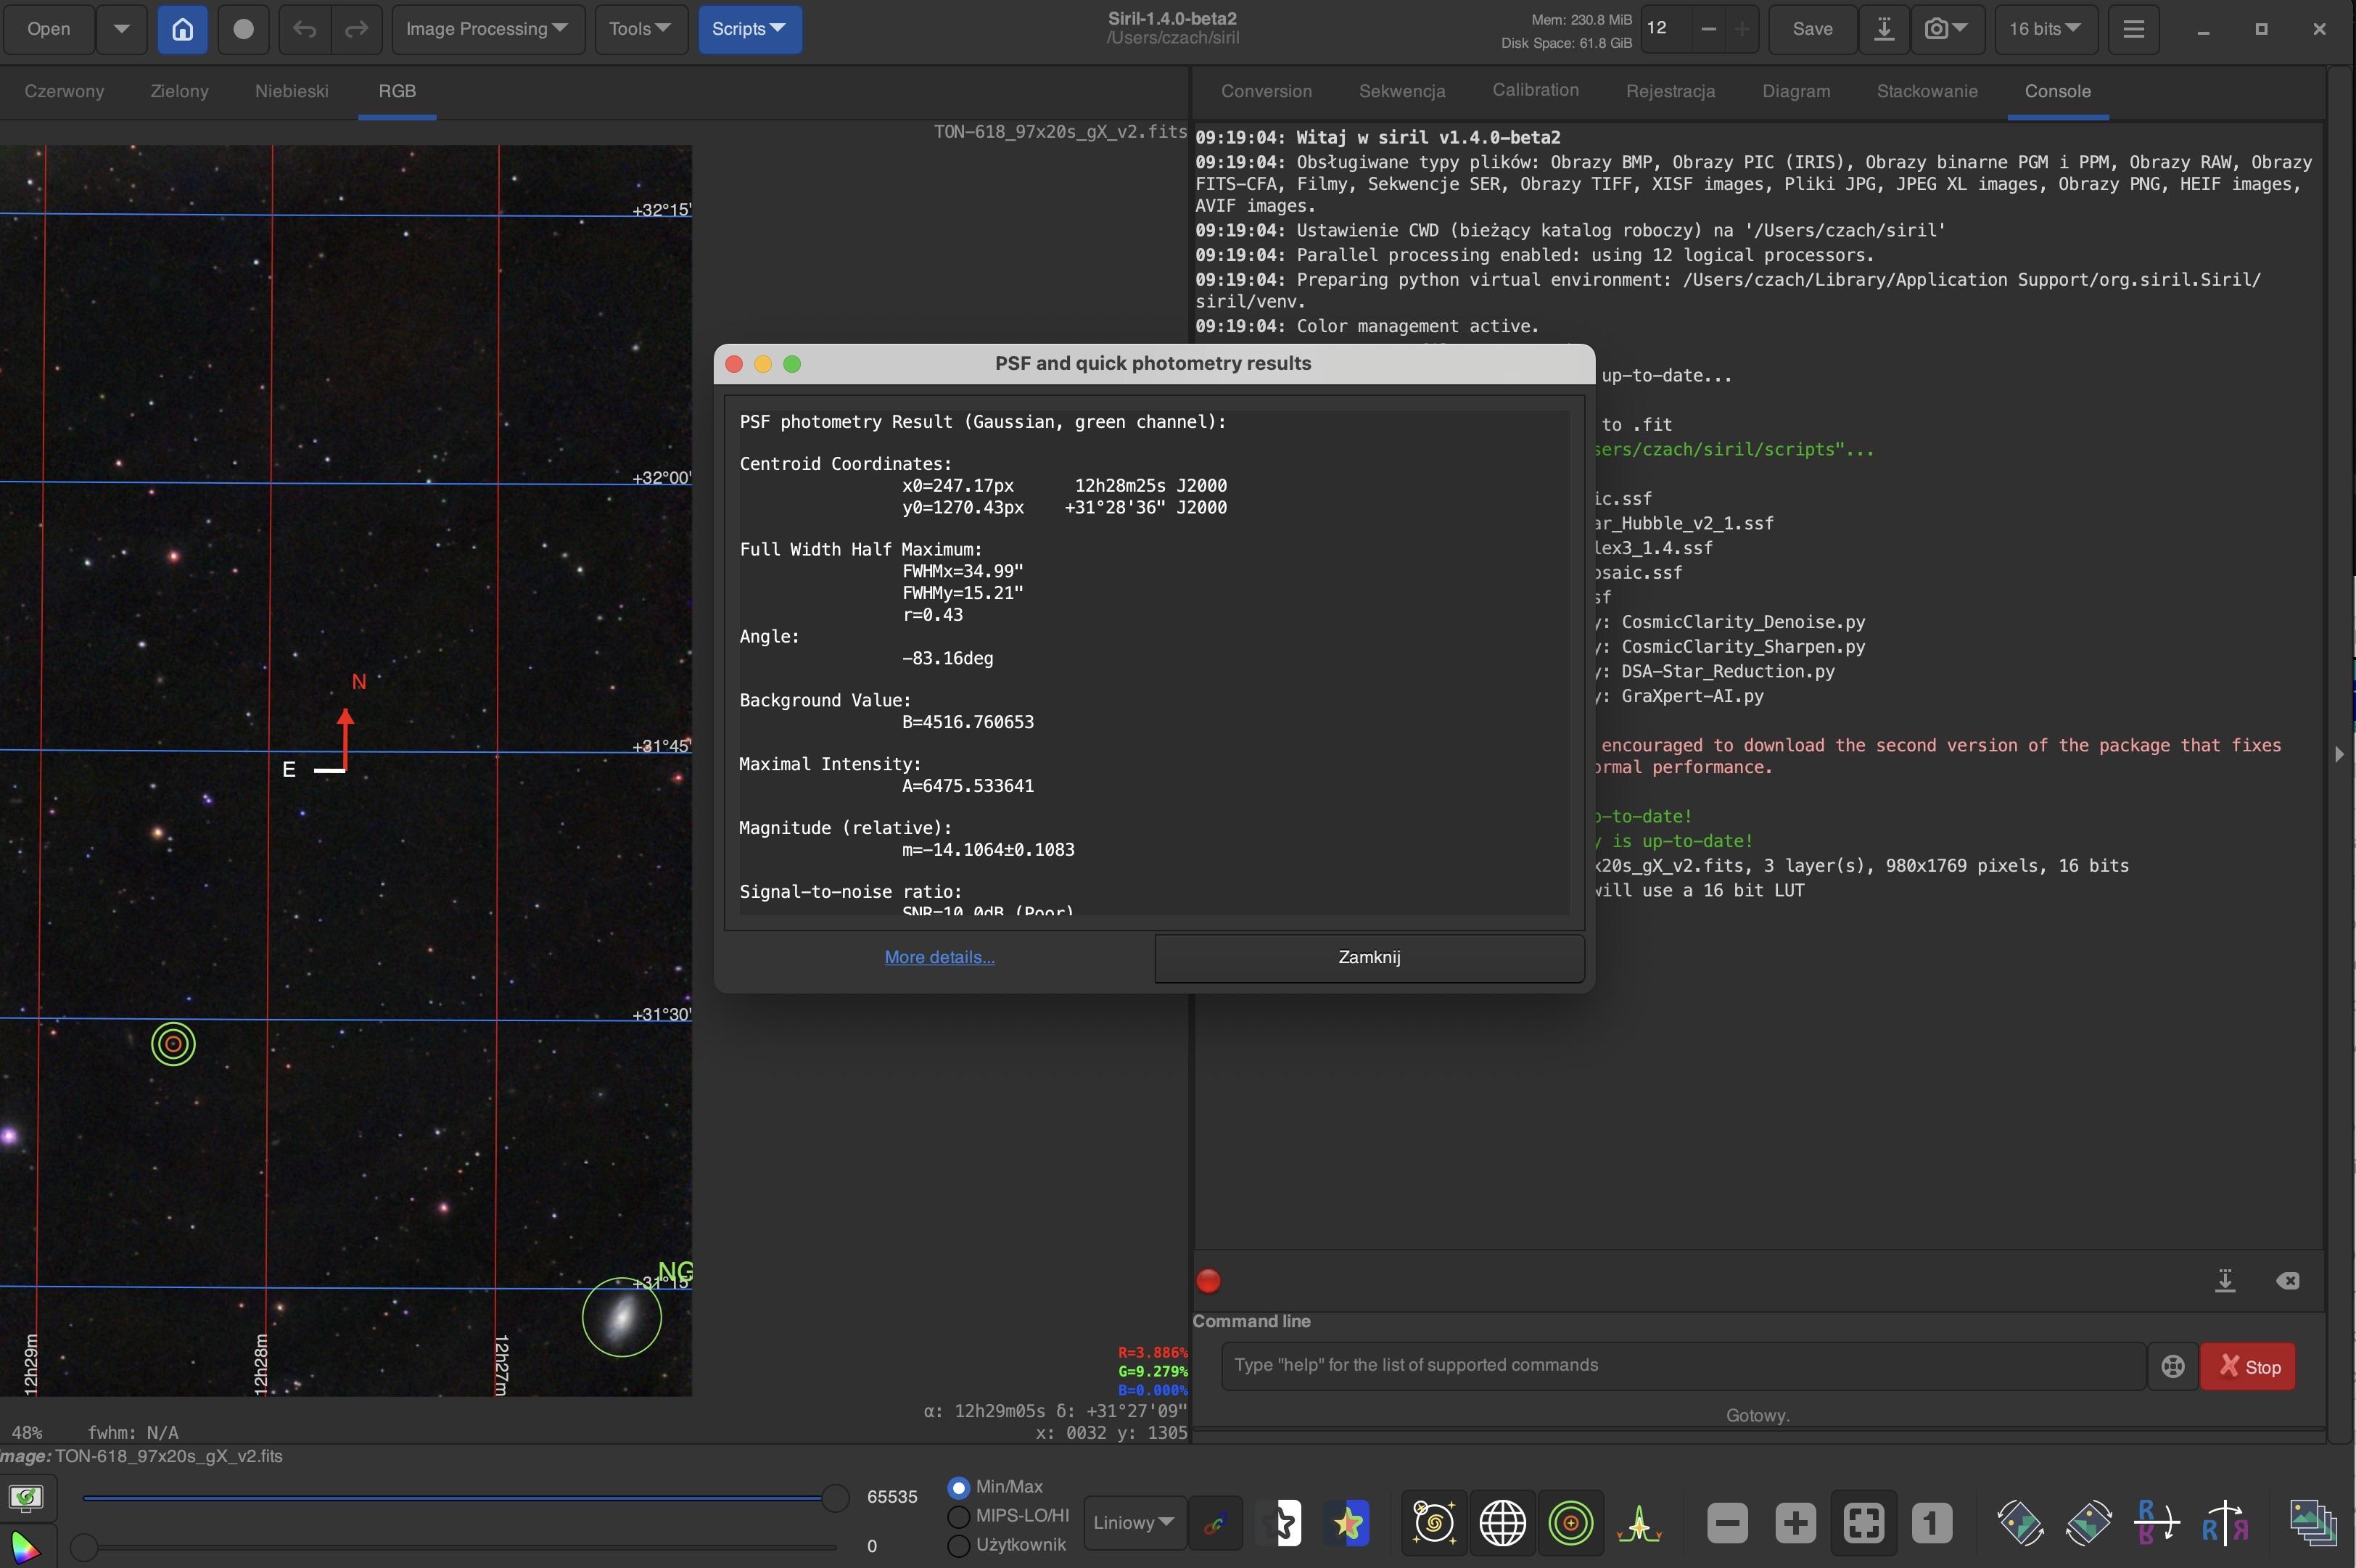Click the livestack circle icon
Screen dimensions: 2356x1568
point(243,29)
